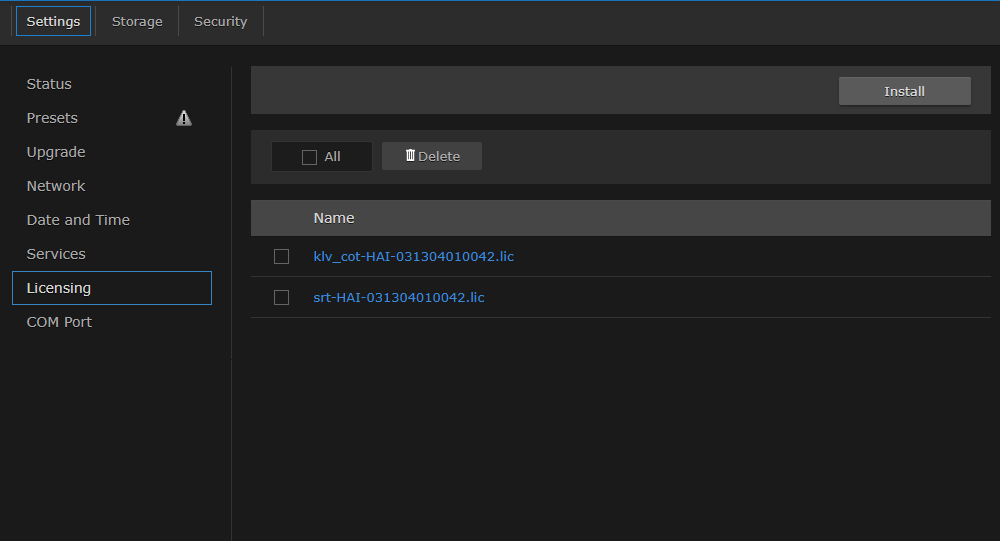Open the Services page
This screenshot has height=541, width=1000.
(x=56, y=254)
